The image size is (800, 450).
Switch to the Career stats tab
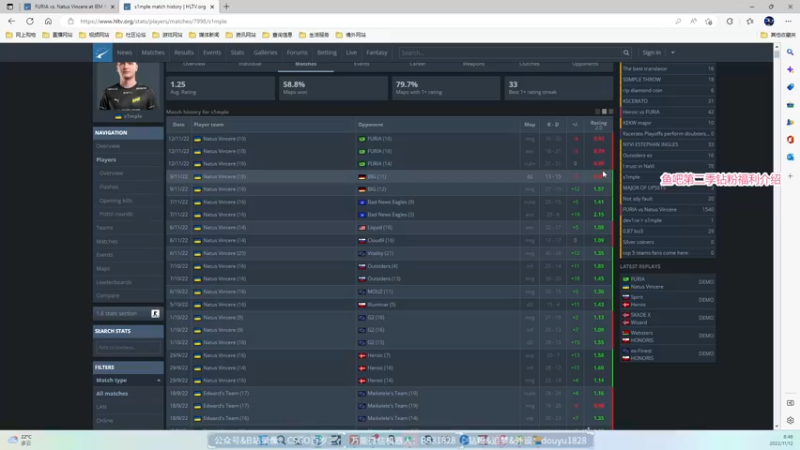click(417, 64)
